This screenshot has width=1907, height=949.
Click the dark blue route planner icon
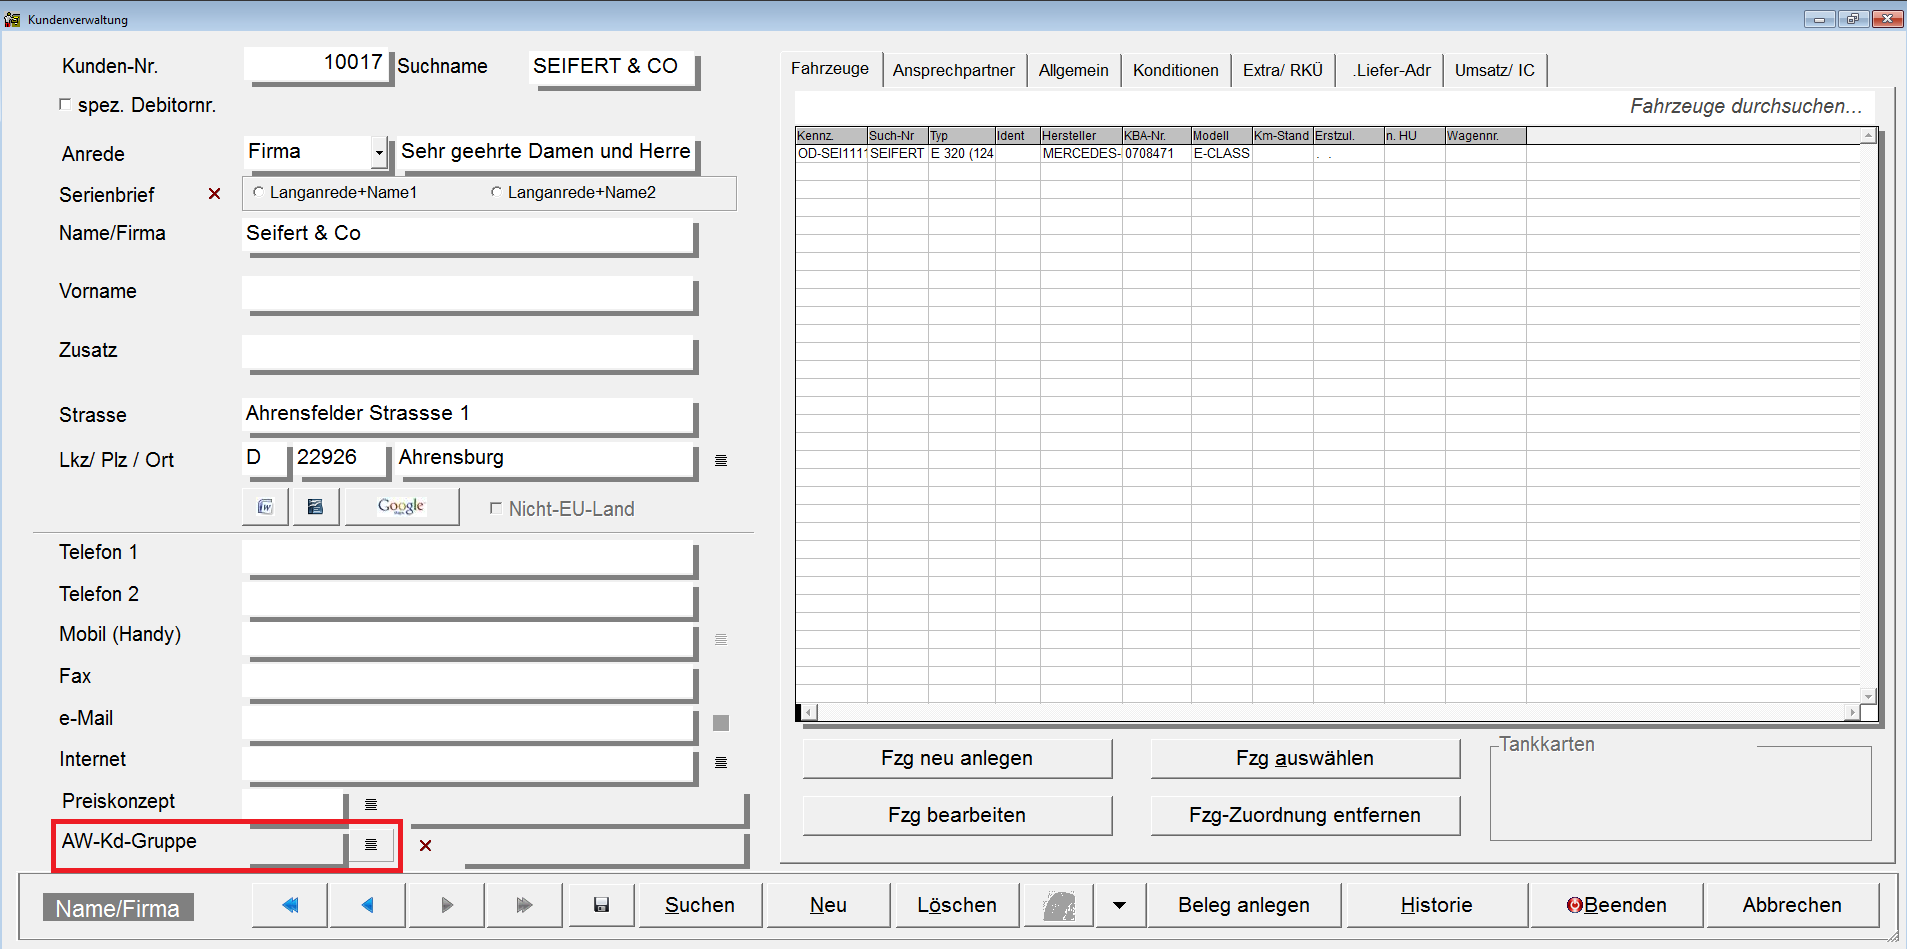(315, 507)
